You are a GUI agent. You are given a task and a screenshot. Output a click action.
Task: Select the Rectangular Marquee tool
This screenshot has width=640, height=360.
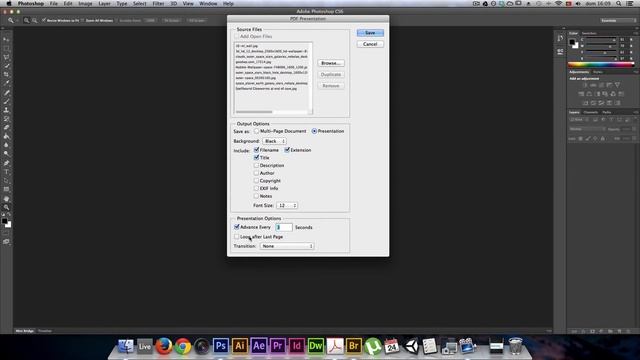[6, 48]
